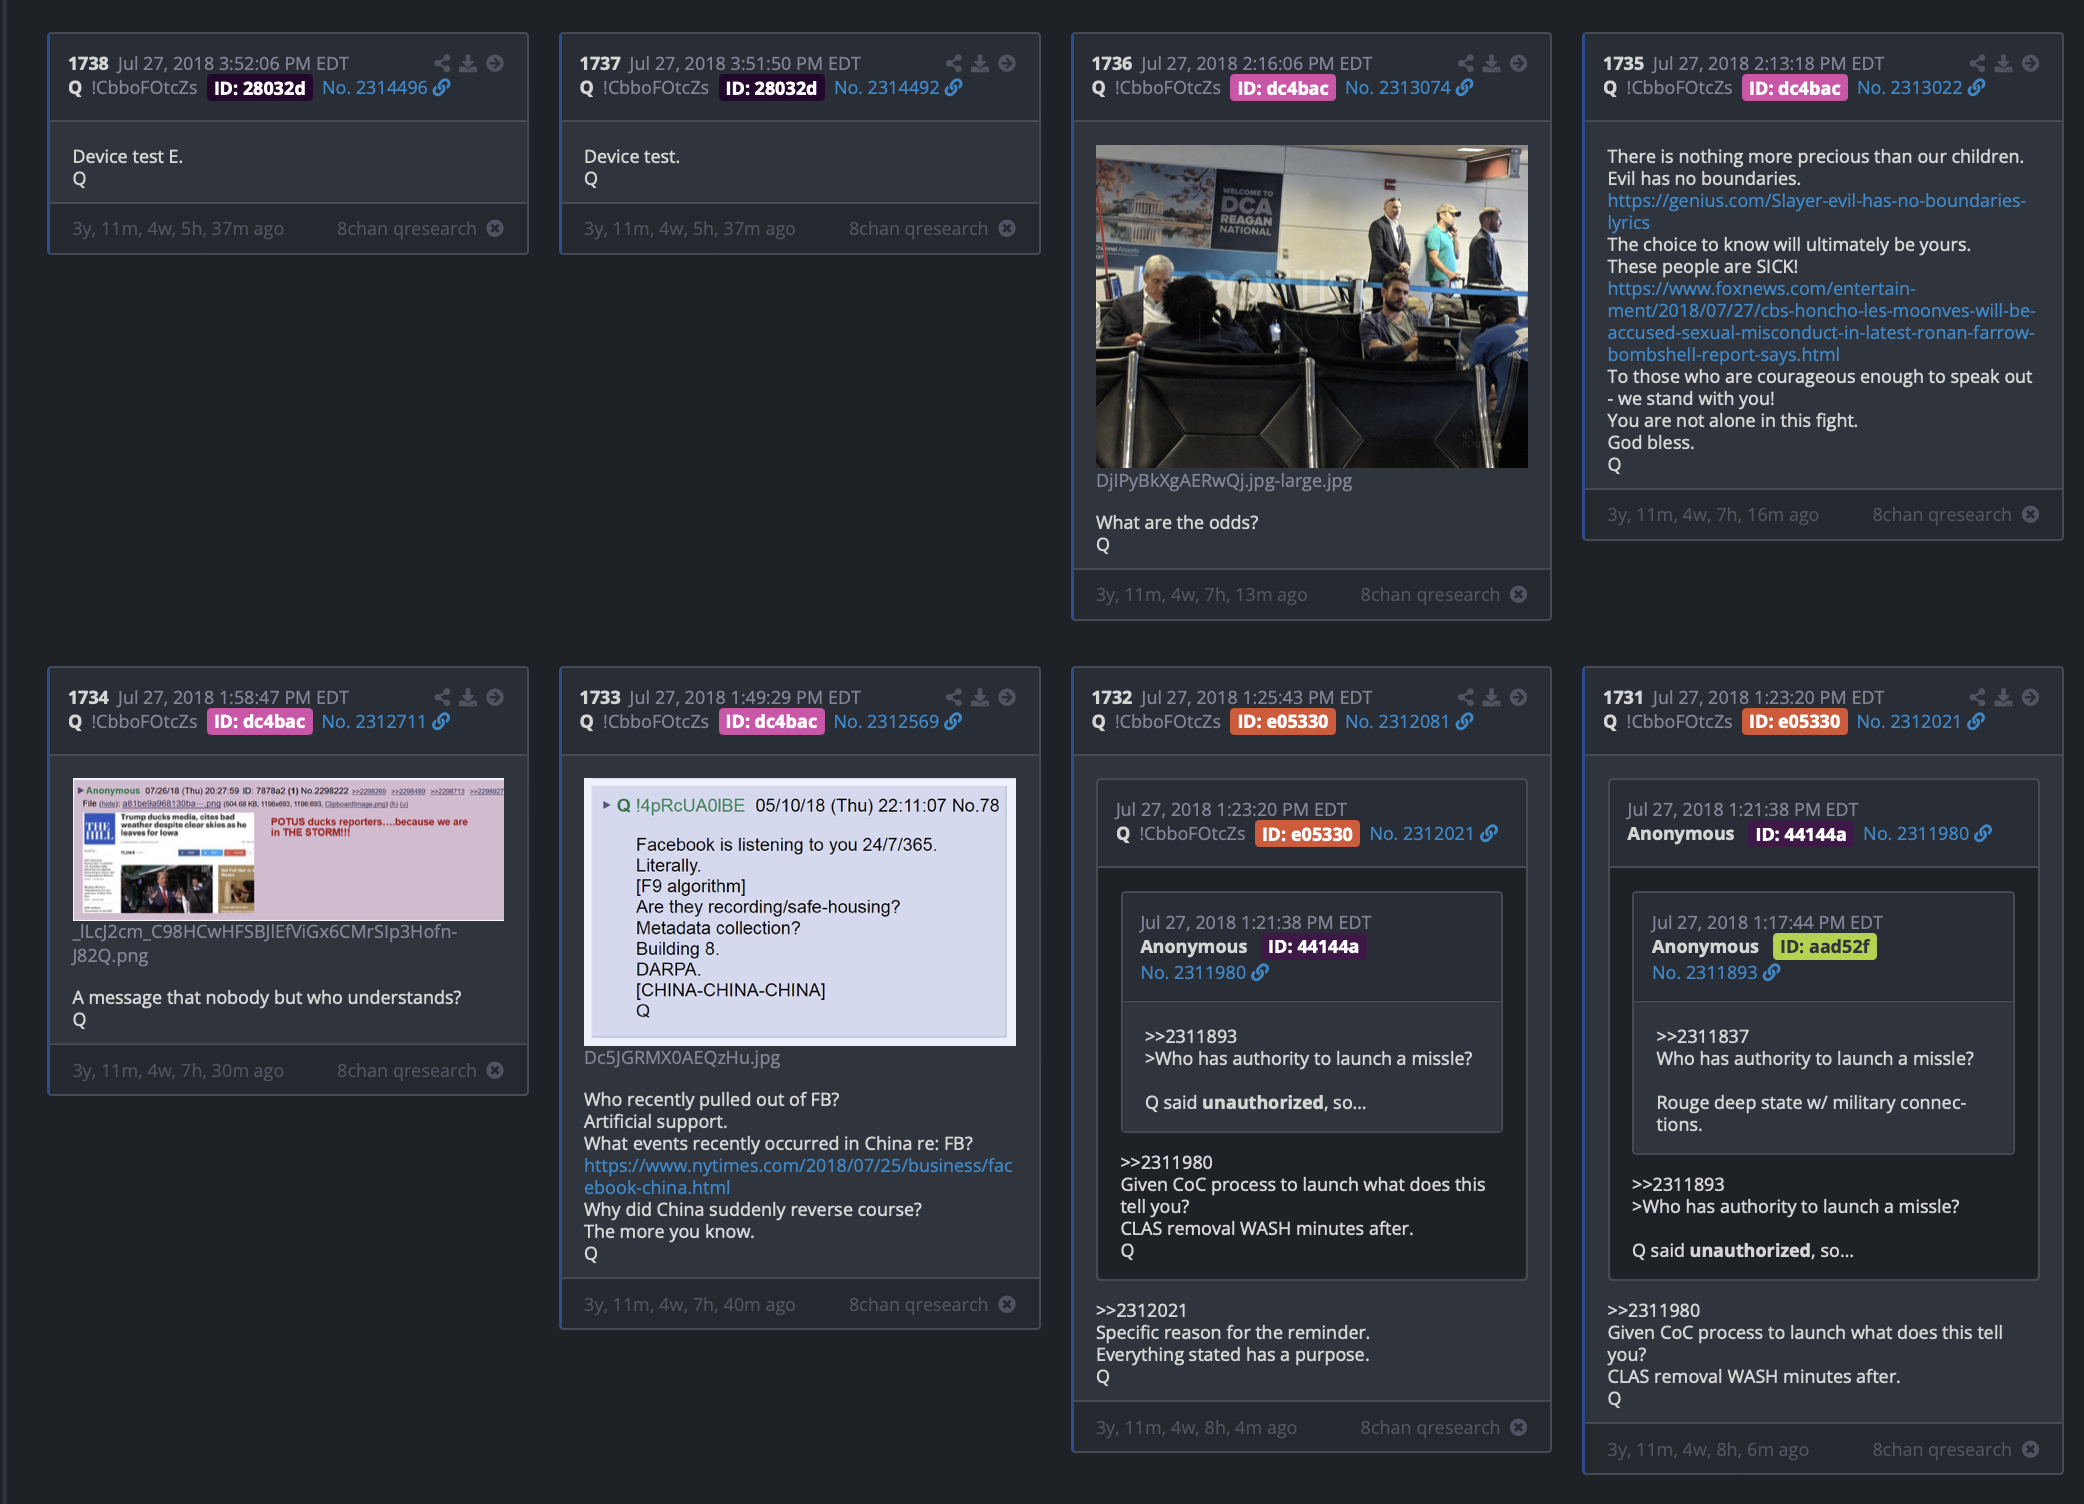Viewport: 2084px width, 1504px height.
Task: Download post 1738 using its download icon
Action: point(468,63)
